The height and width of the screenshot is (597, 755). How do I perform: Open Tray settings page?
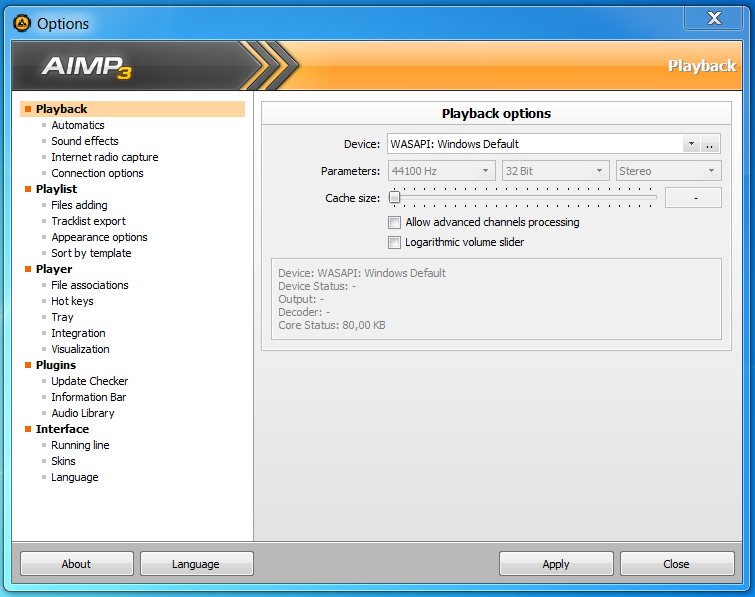pyautogui.click(x=62, y=317)
